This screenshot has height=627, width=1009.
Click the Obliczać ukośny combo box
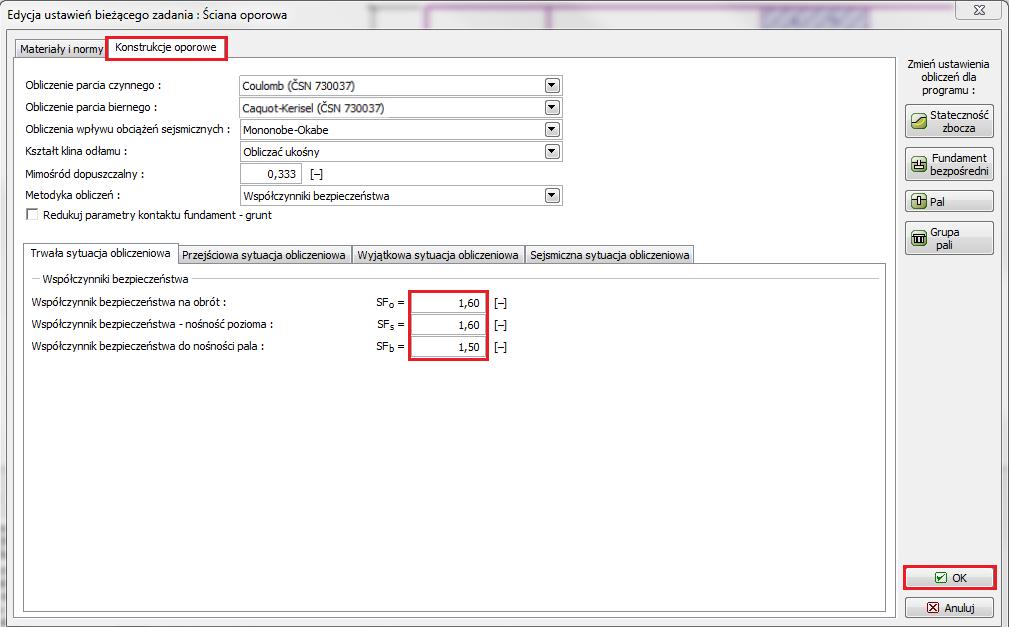[401, 152]
